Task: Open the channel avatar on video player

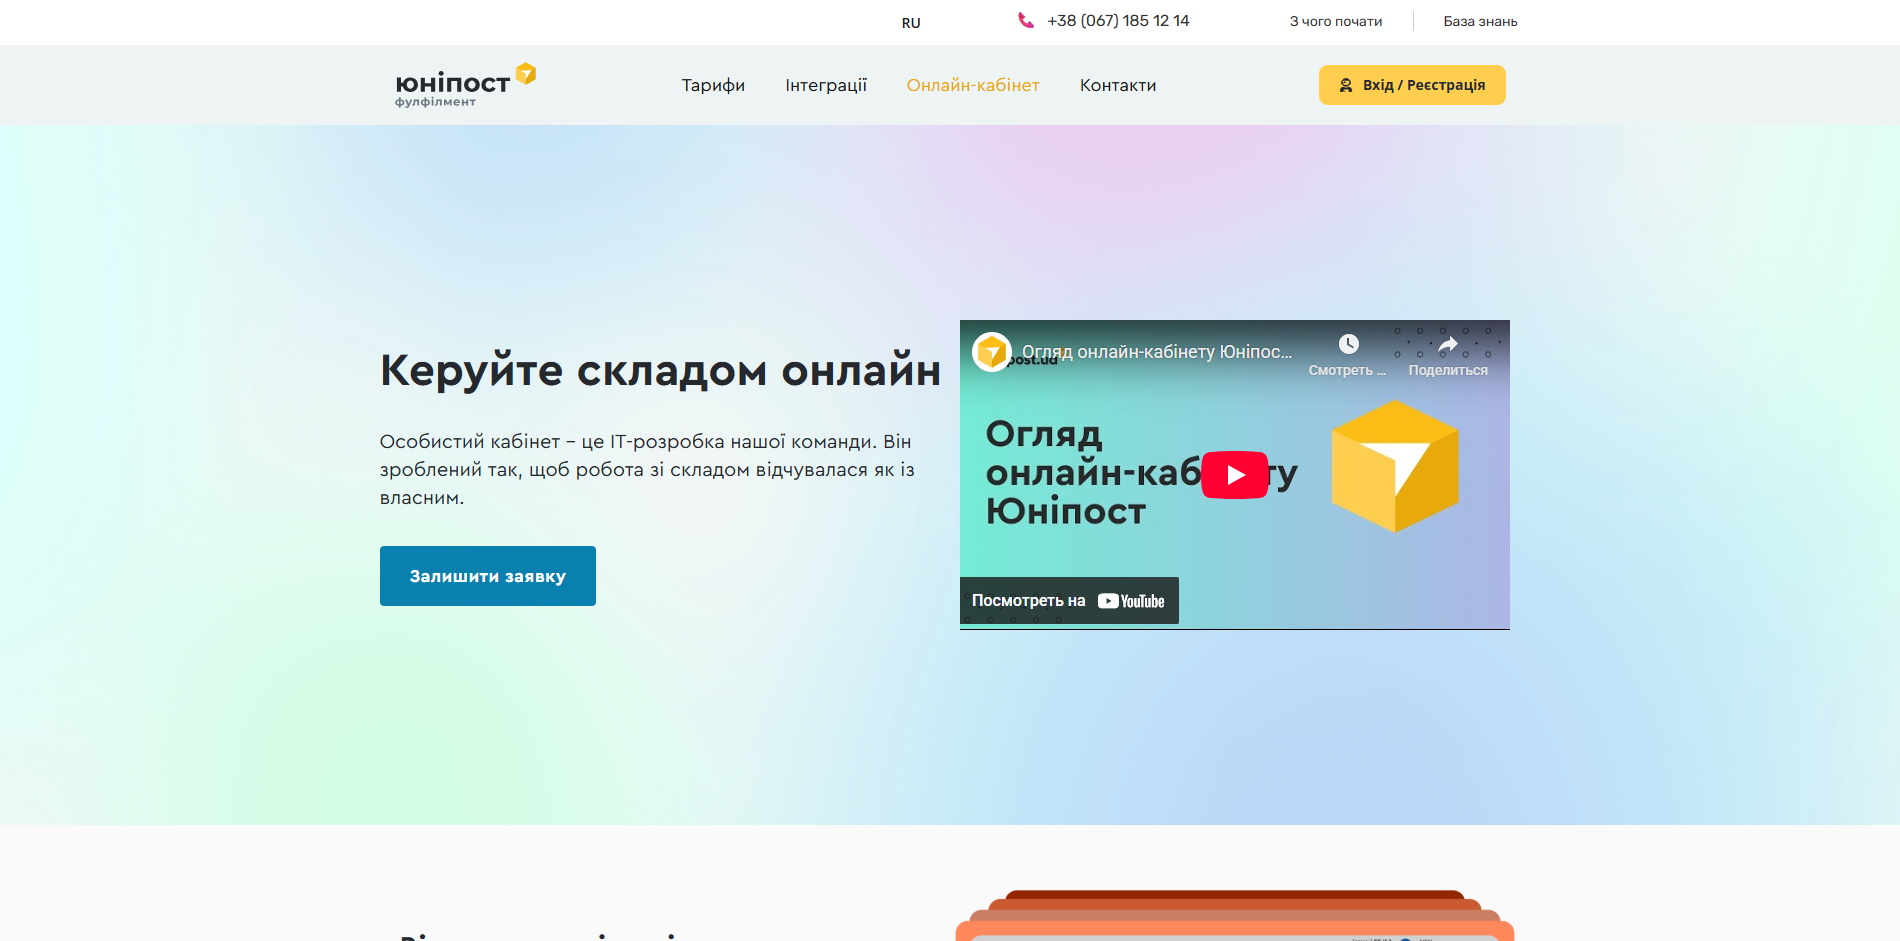Action: [992, 352]
